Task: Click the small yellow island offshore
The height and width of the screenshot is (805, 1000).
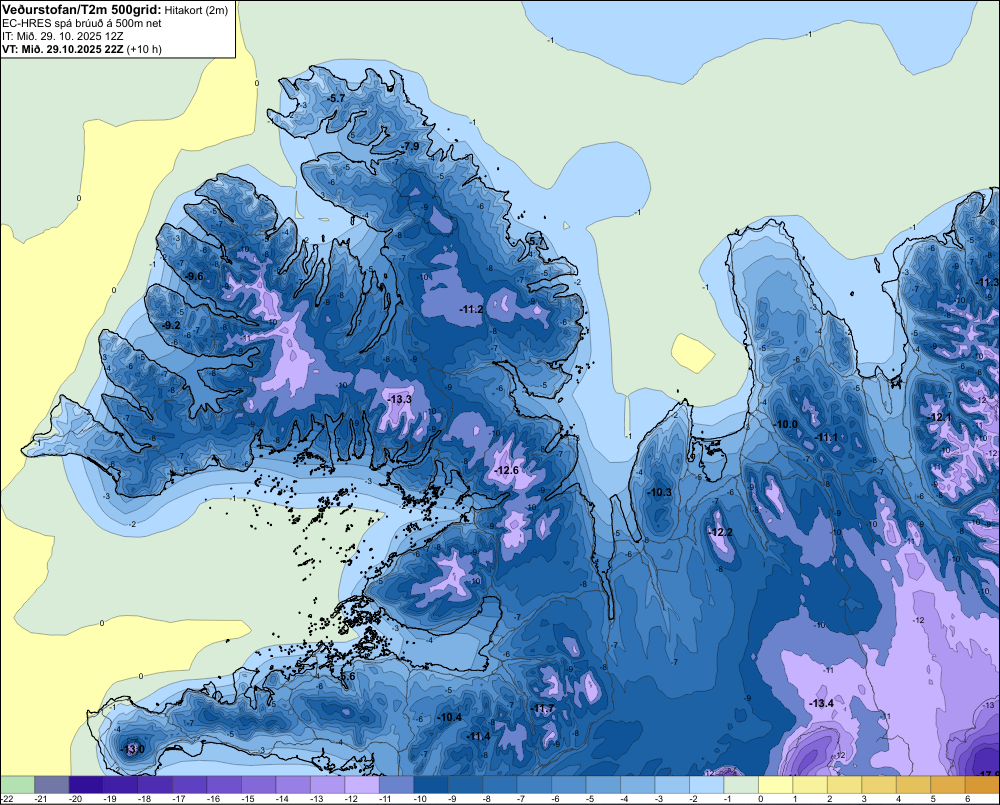Action: pyautogui.click(x=693, y=352)
